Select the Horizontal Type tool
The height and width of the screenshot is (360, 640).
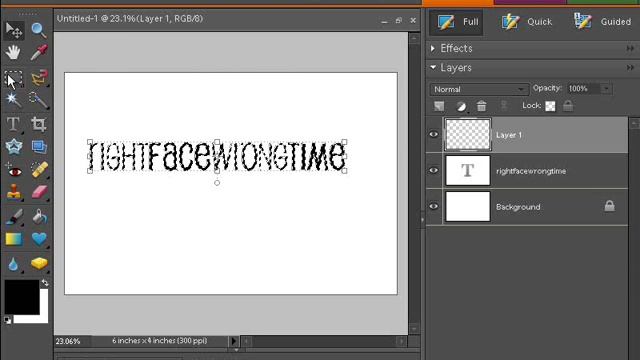(x=13, y=124)
